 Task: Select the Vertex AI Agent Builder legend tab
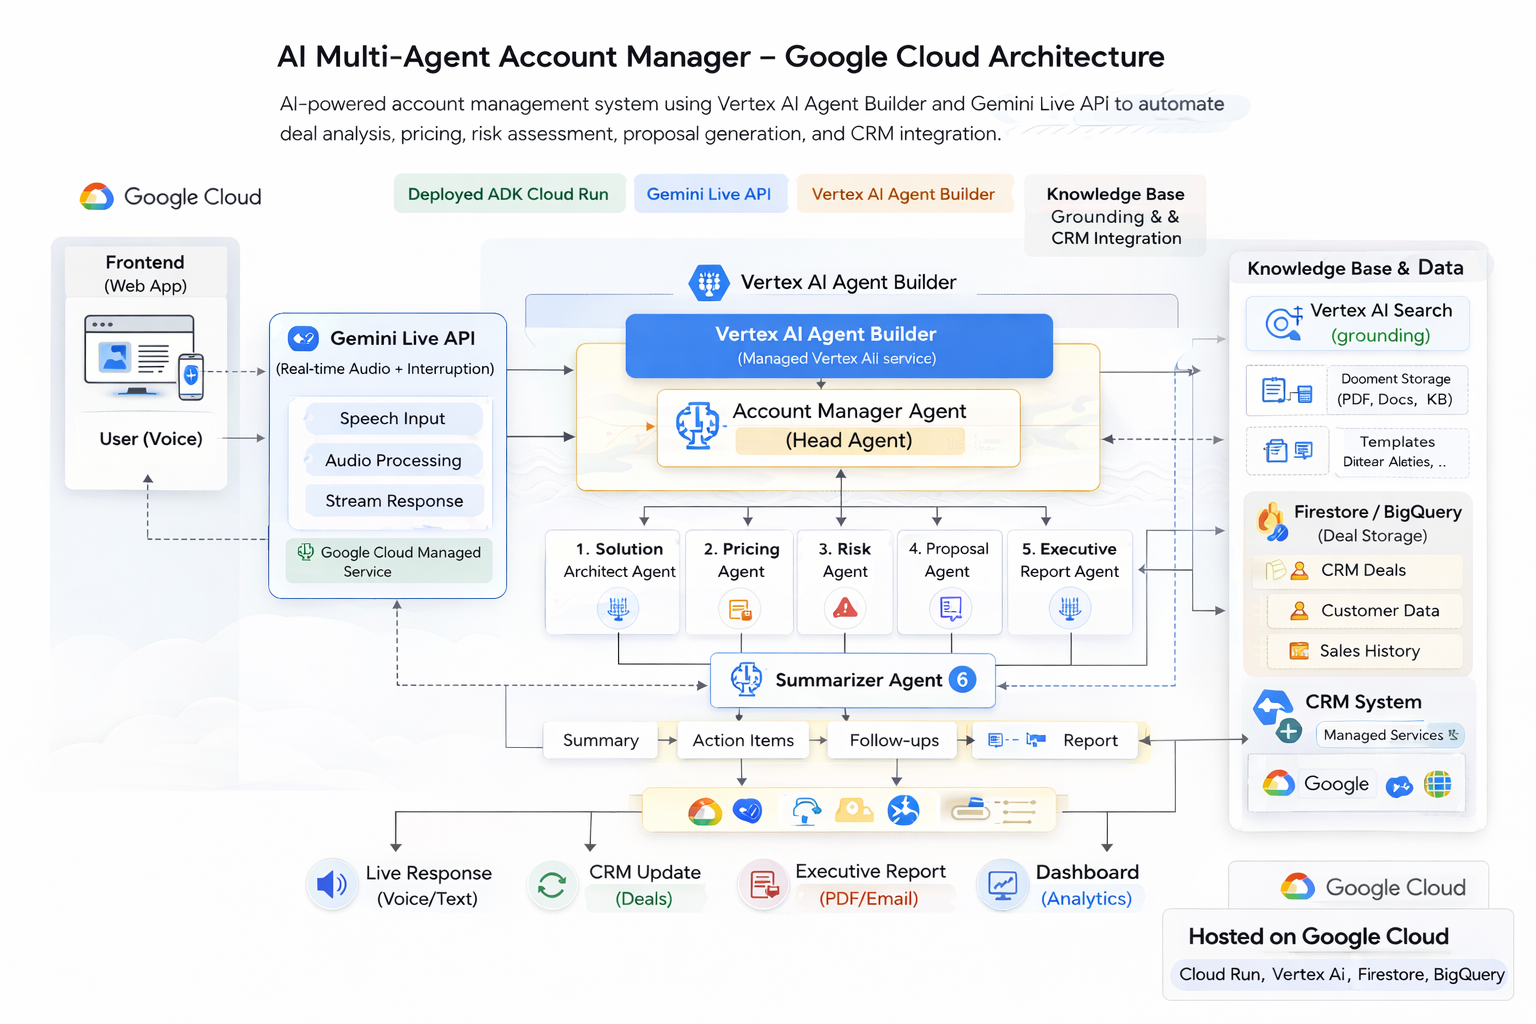click(904, 194)
